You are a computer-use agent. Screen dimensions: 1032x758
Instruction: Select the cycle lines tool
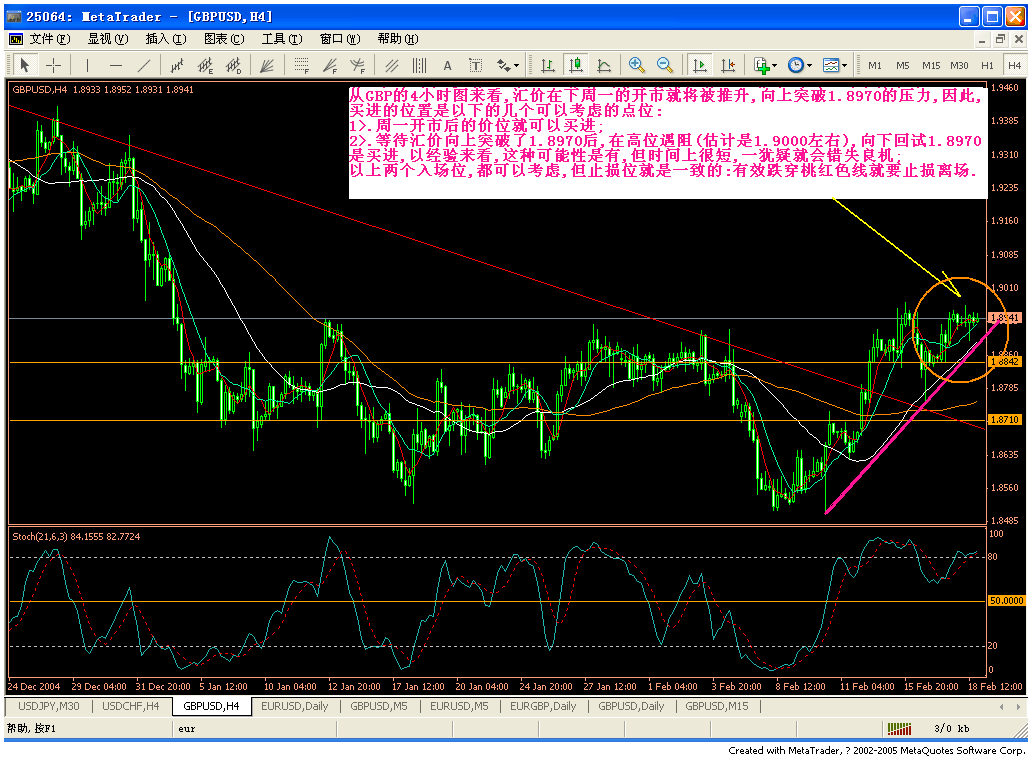click(419, 65)
